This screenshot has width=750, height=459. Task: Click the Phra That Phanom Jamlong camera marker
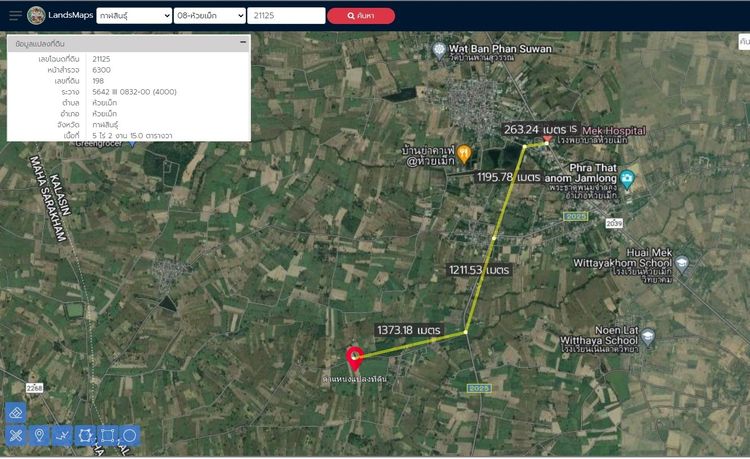(627, 179)
